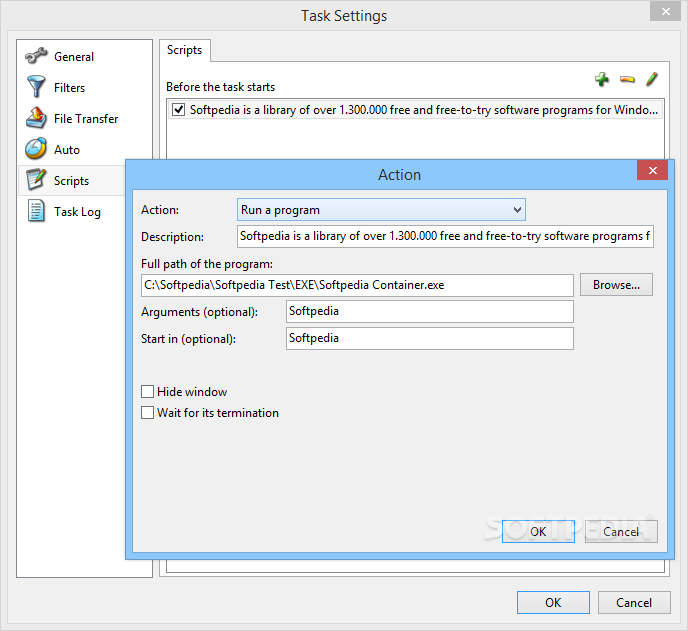Open the Filters settings page
This screenshot has height=631, width=688.
pyautogui.click(x=69, y=88)
